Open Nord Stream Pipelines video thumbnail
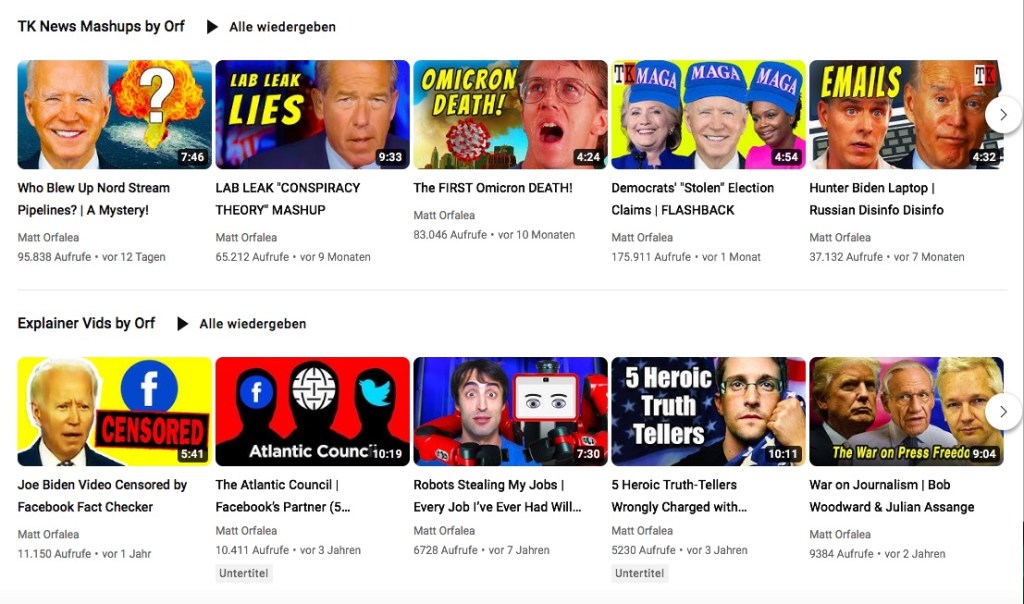The image size is (1024, 604). click(x=115, y=115)
